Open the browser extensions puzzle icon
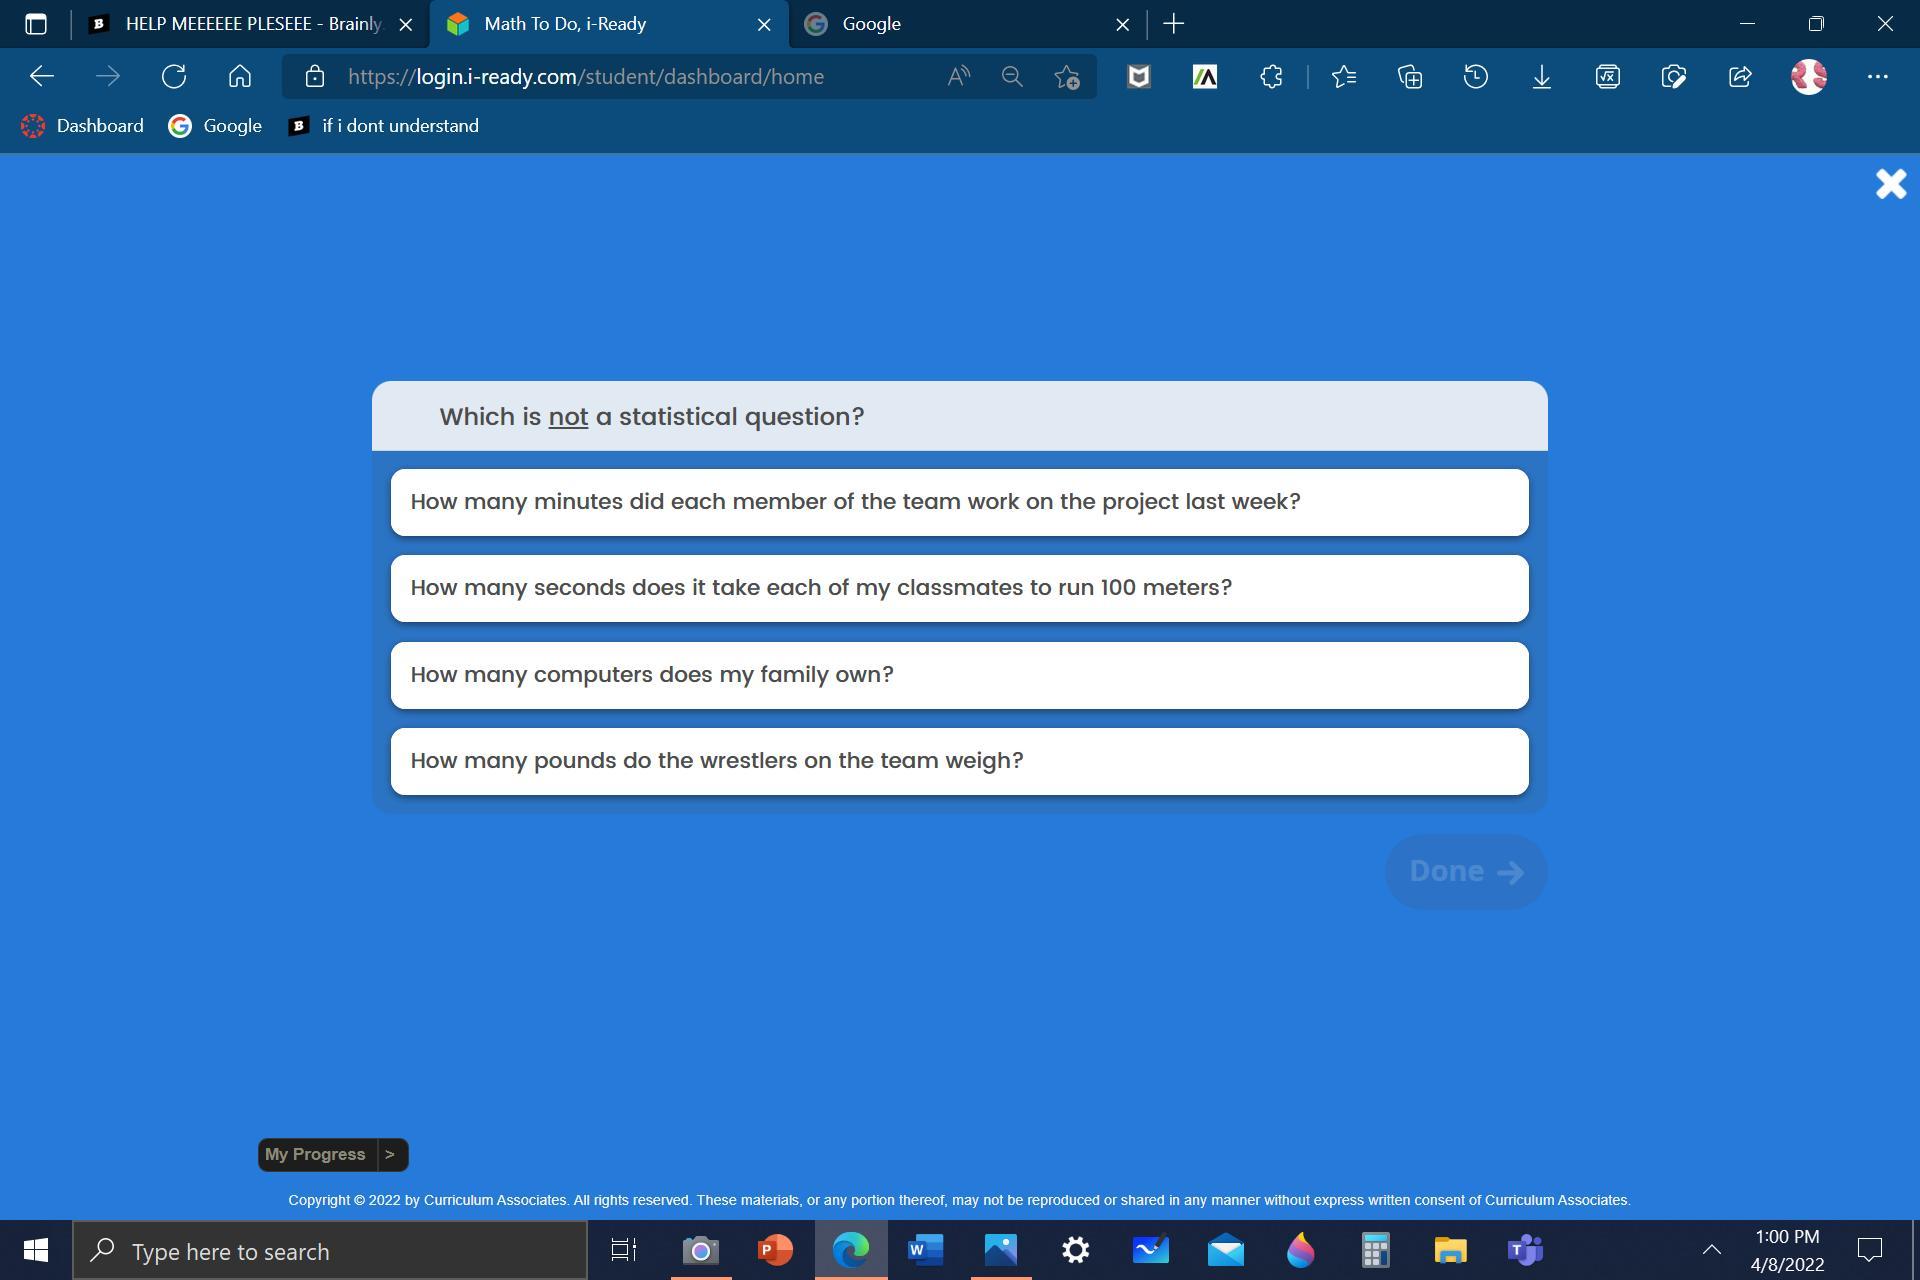 coord(1271,77)
